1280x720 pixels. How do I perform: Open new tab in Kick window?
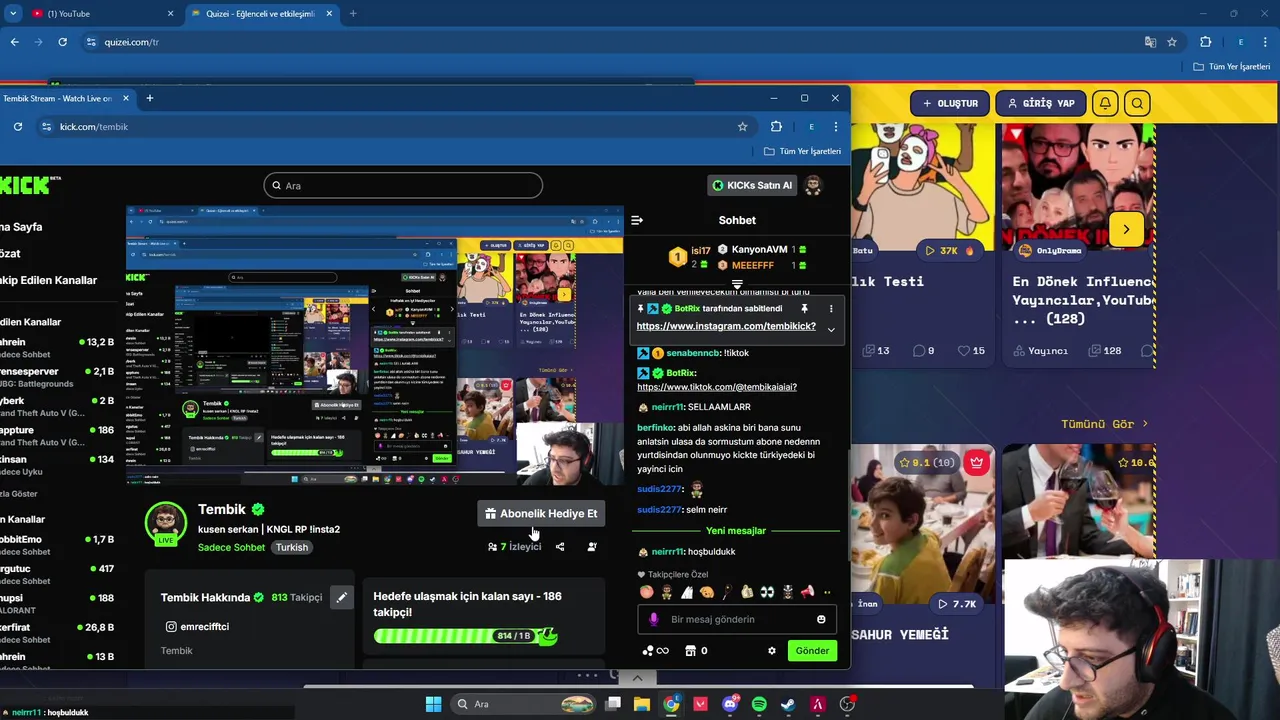(x=150, y=98)
